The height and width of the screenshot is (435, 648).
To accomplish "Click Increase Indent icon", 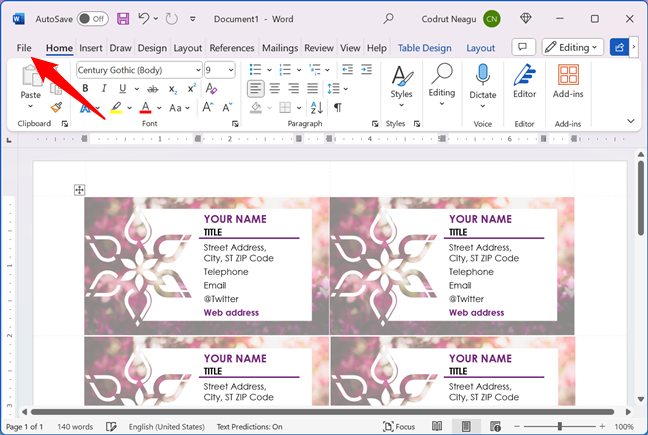I will [x=366, y=70].
